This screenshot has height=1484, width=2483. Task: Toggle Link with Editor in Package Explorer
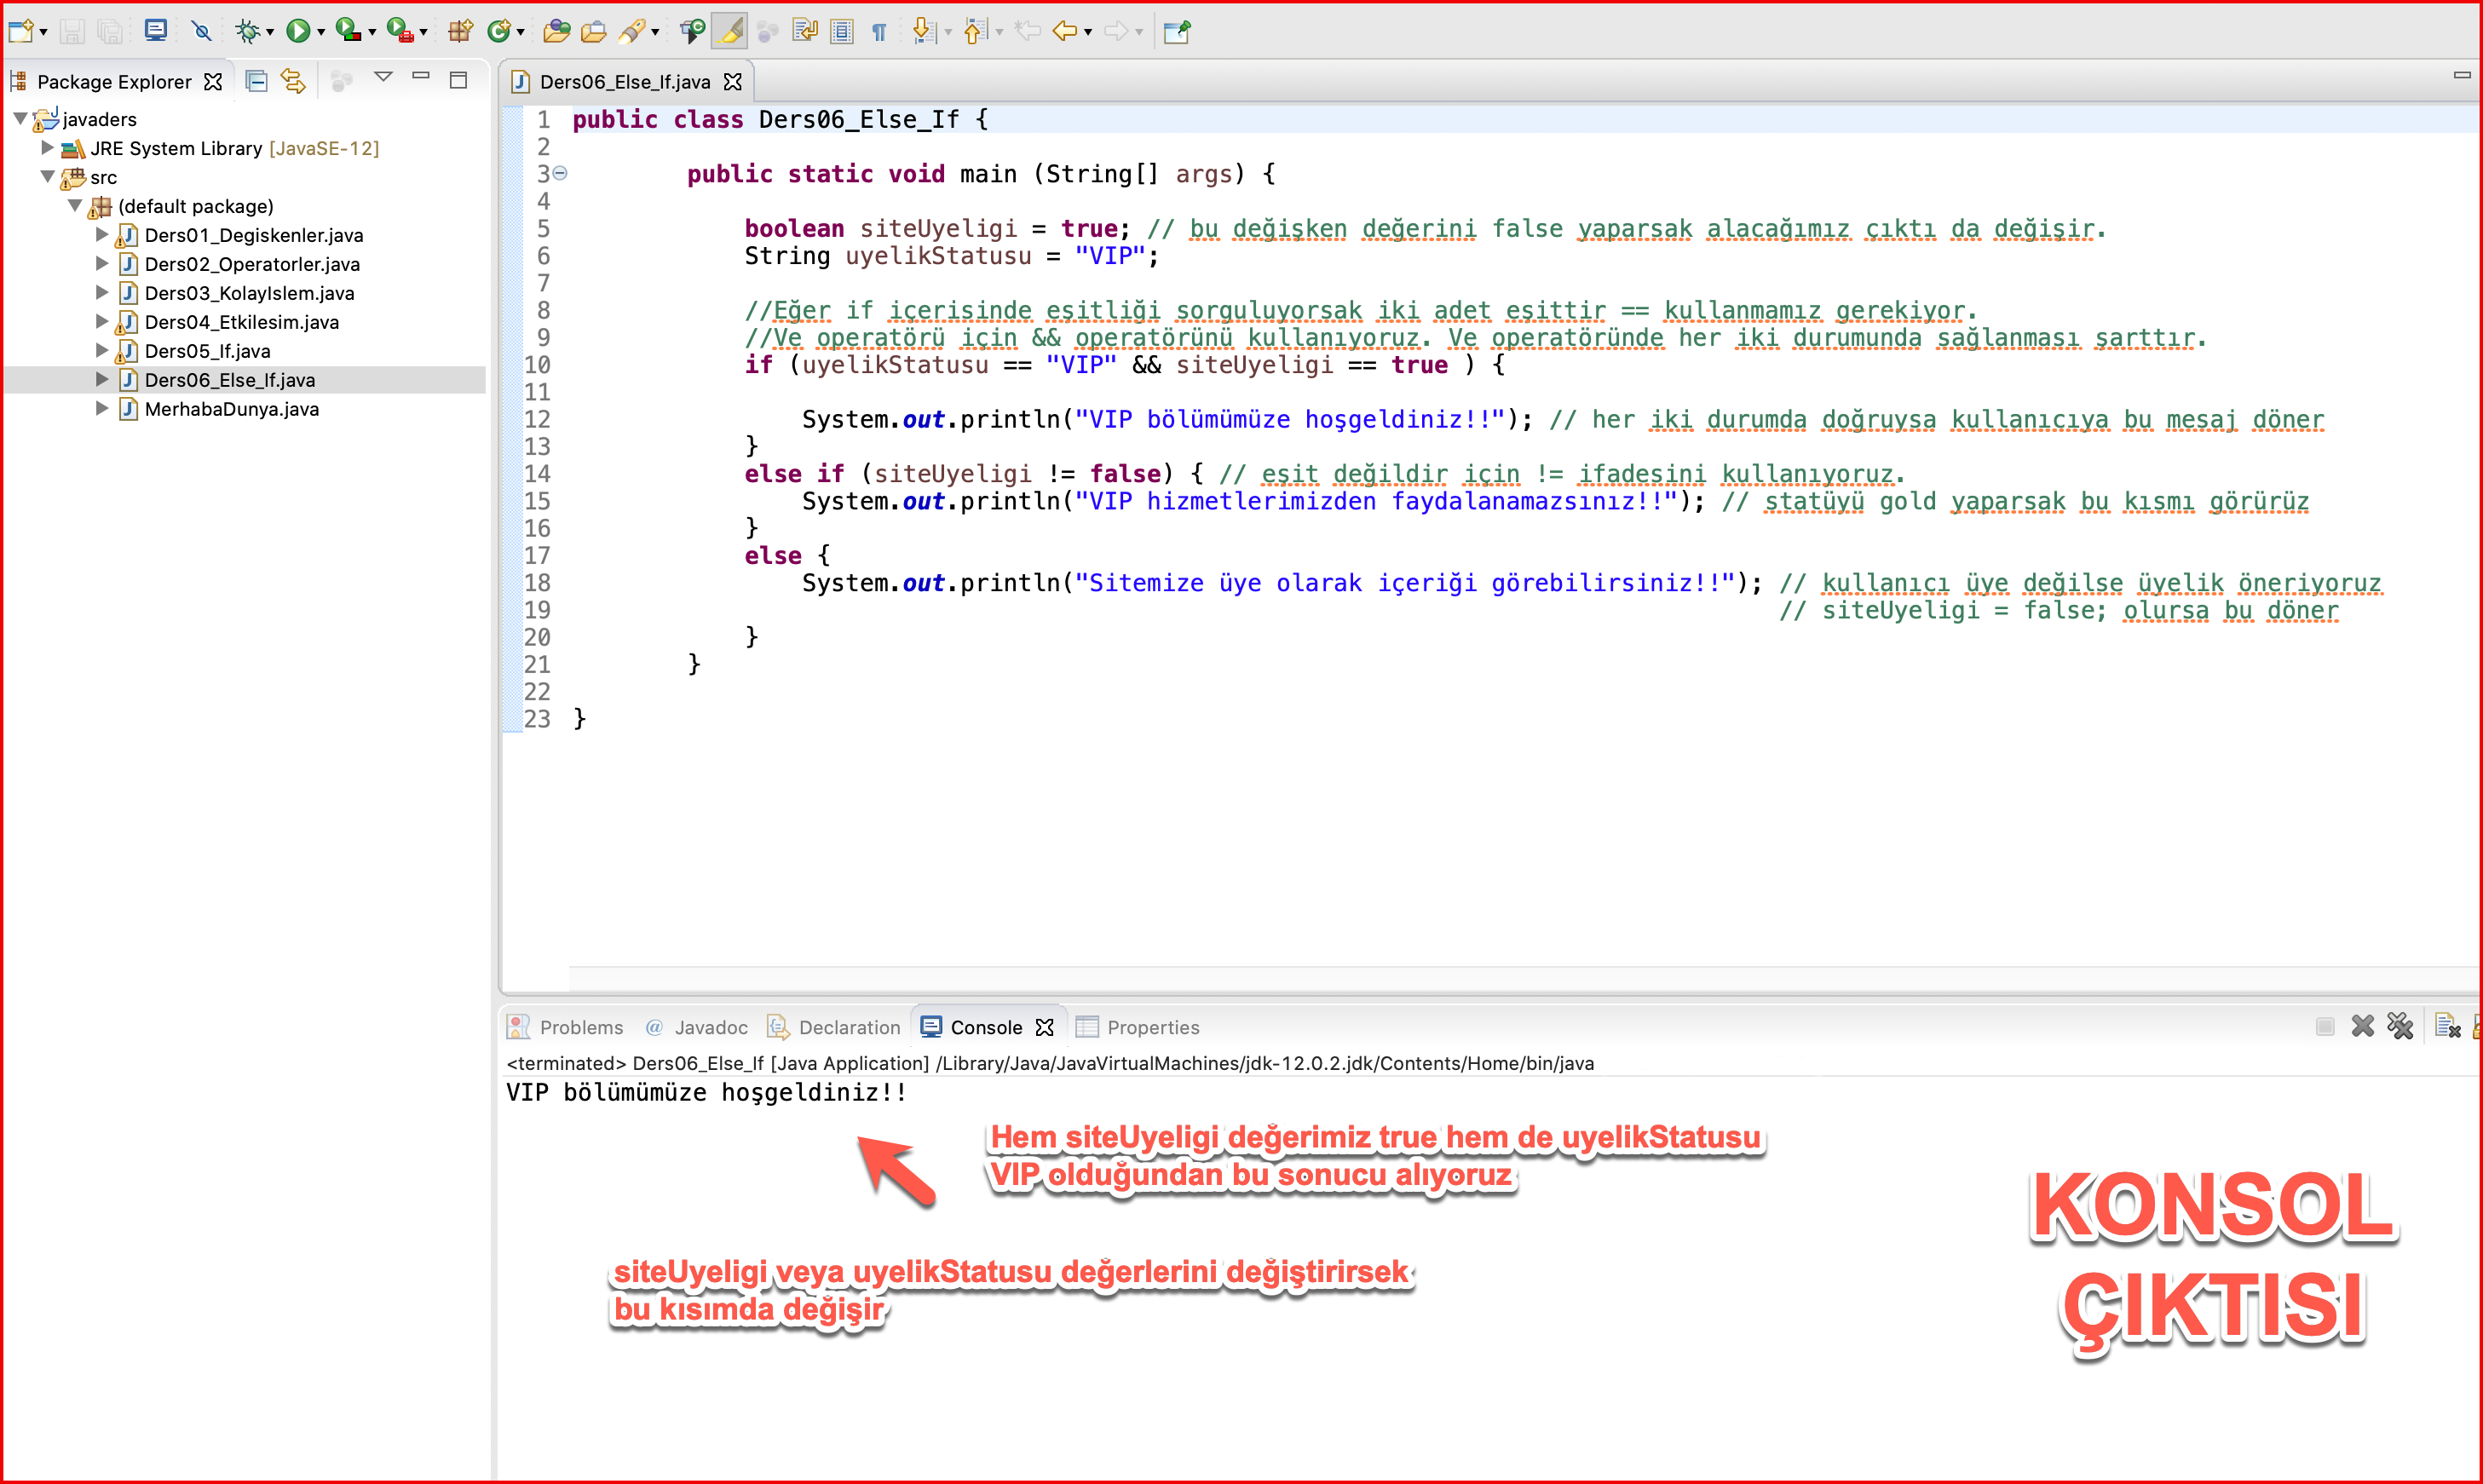click(x=293, y=81)
